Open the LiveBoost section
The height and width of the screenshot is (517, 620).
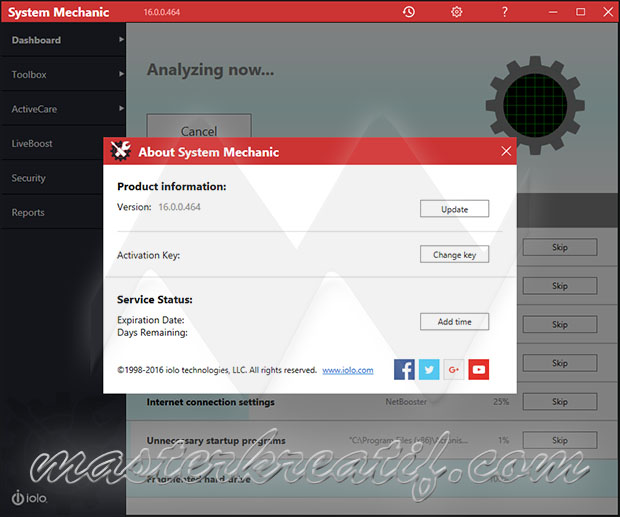click(x=52, y=143)
